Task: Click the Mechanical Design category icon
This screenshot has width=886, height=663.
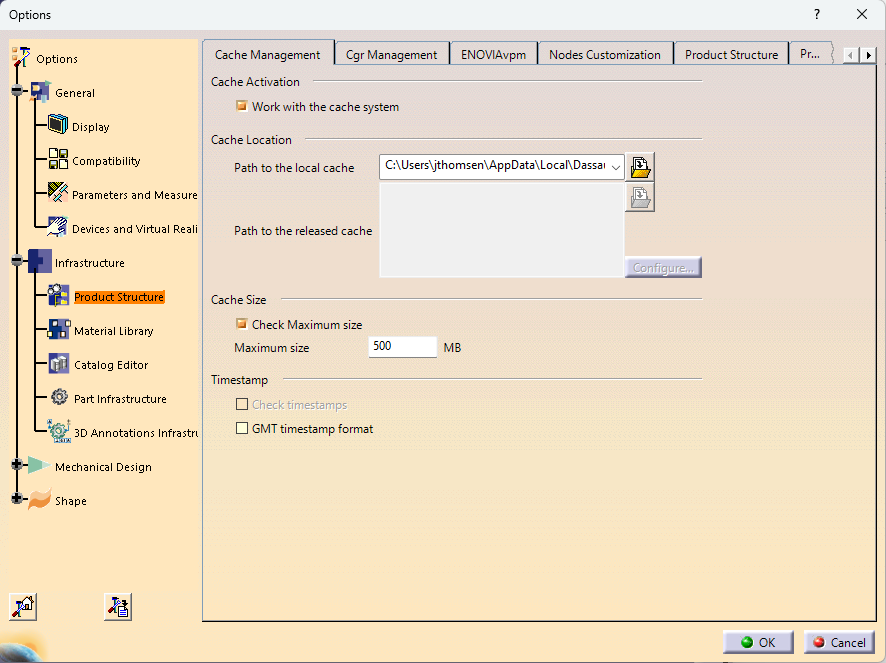Action: click(38, 465)
